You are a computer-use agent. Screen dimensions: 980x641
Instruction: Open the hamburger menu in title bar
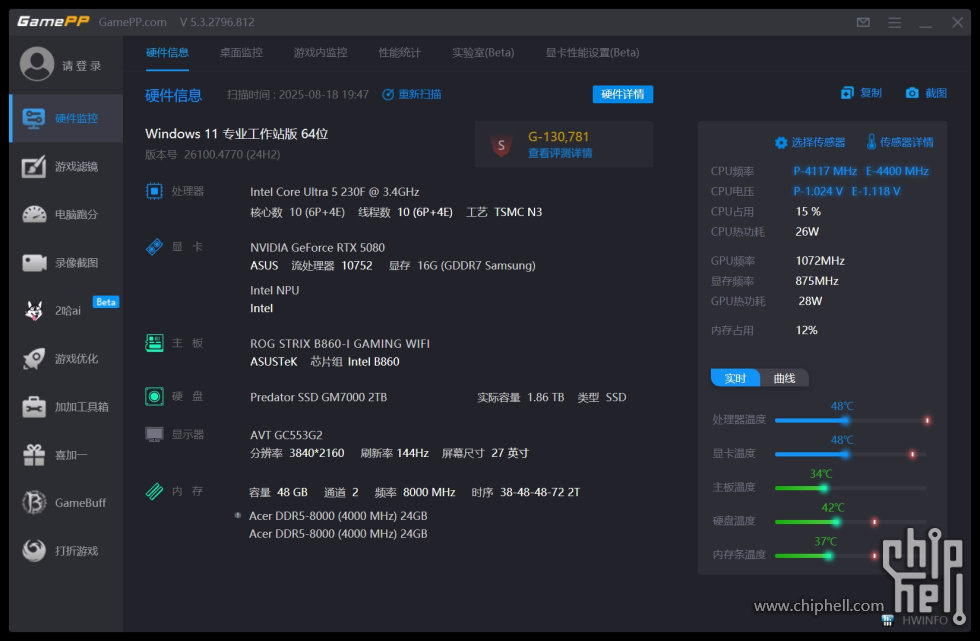click(894, 22)
